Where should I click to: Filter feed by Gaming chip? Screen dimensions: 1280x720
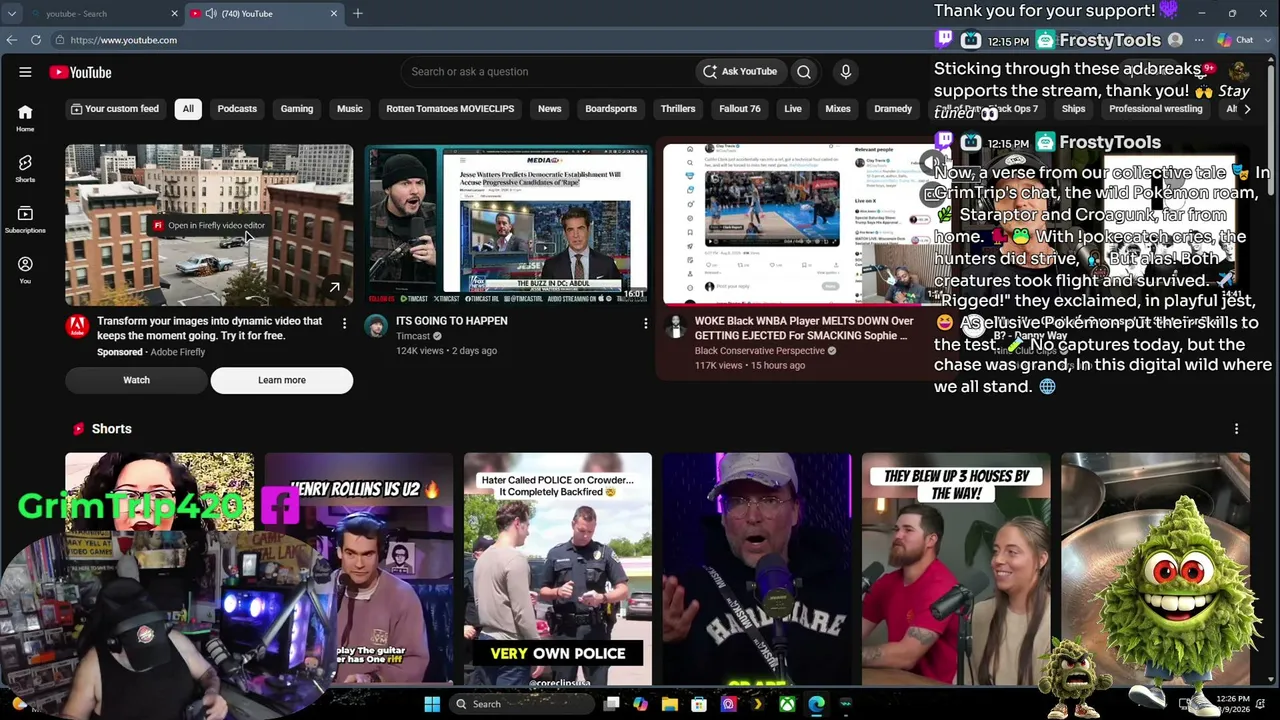coord(296,109)
